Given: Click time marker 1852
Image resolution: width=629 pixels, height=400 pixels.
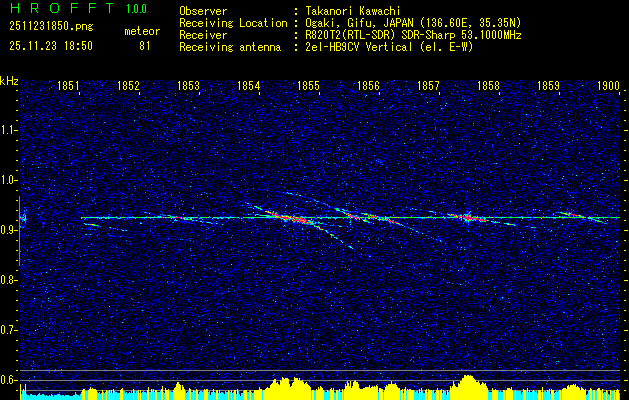Looking at the screenshot, I should [128, 85].
